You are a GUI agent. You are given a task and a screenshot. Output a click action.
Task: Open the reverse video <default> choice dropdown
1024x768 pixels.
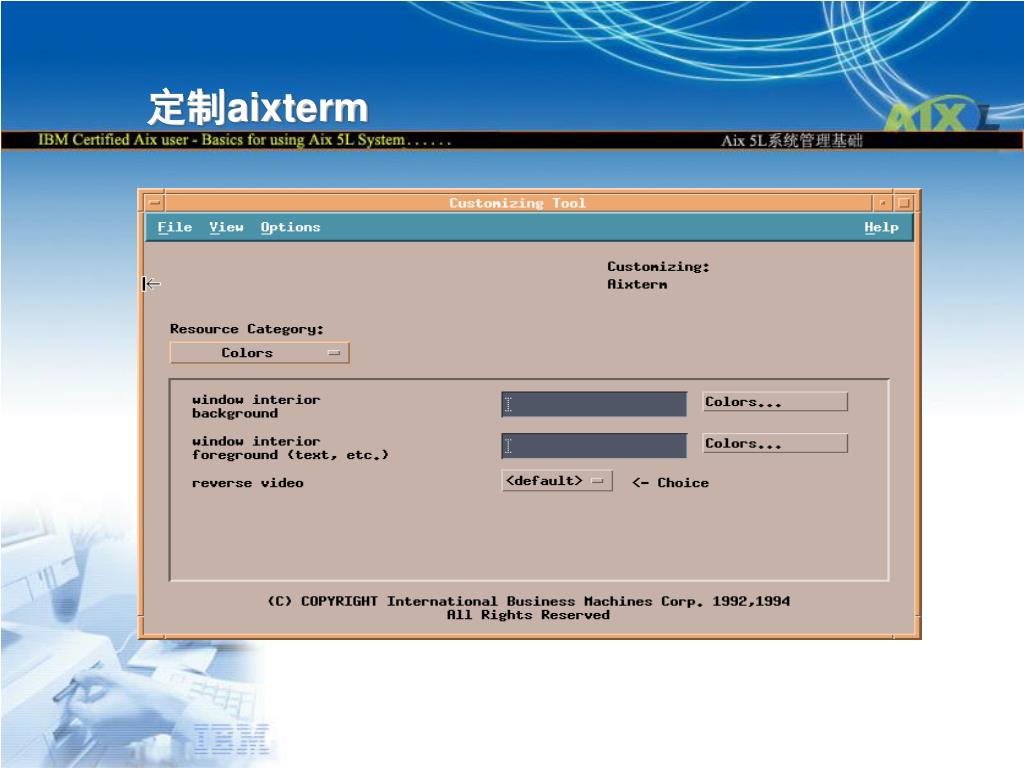(556, 481)
